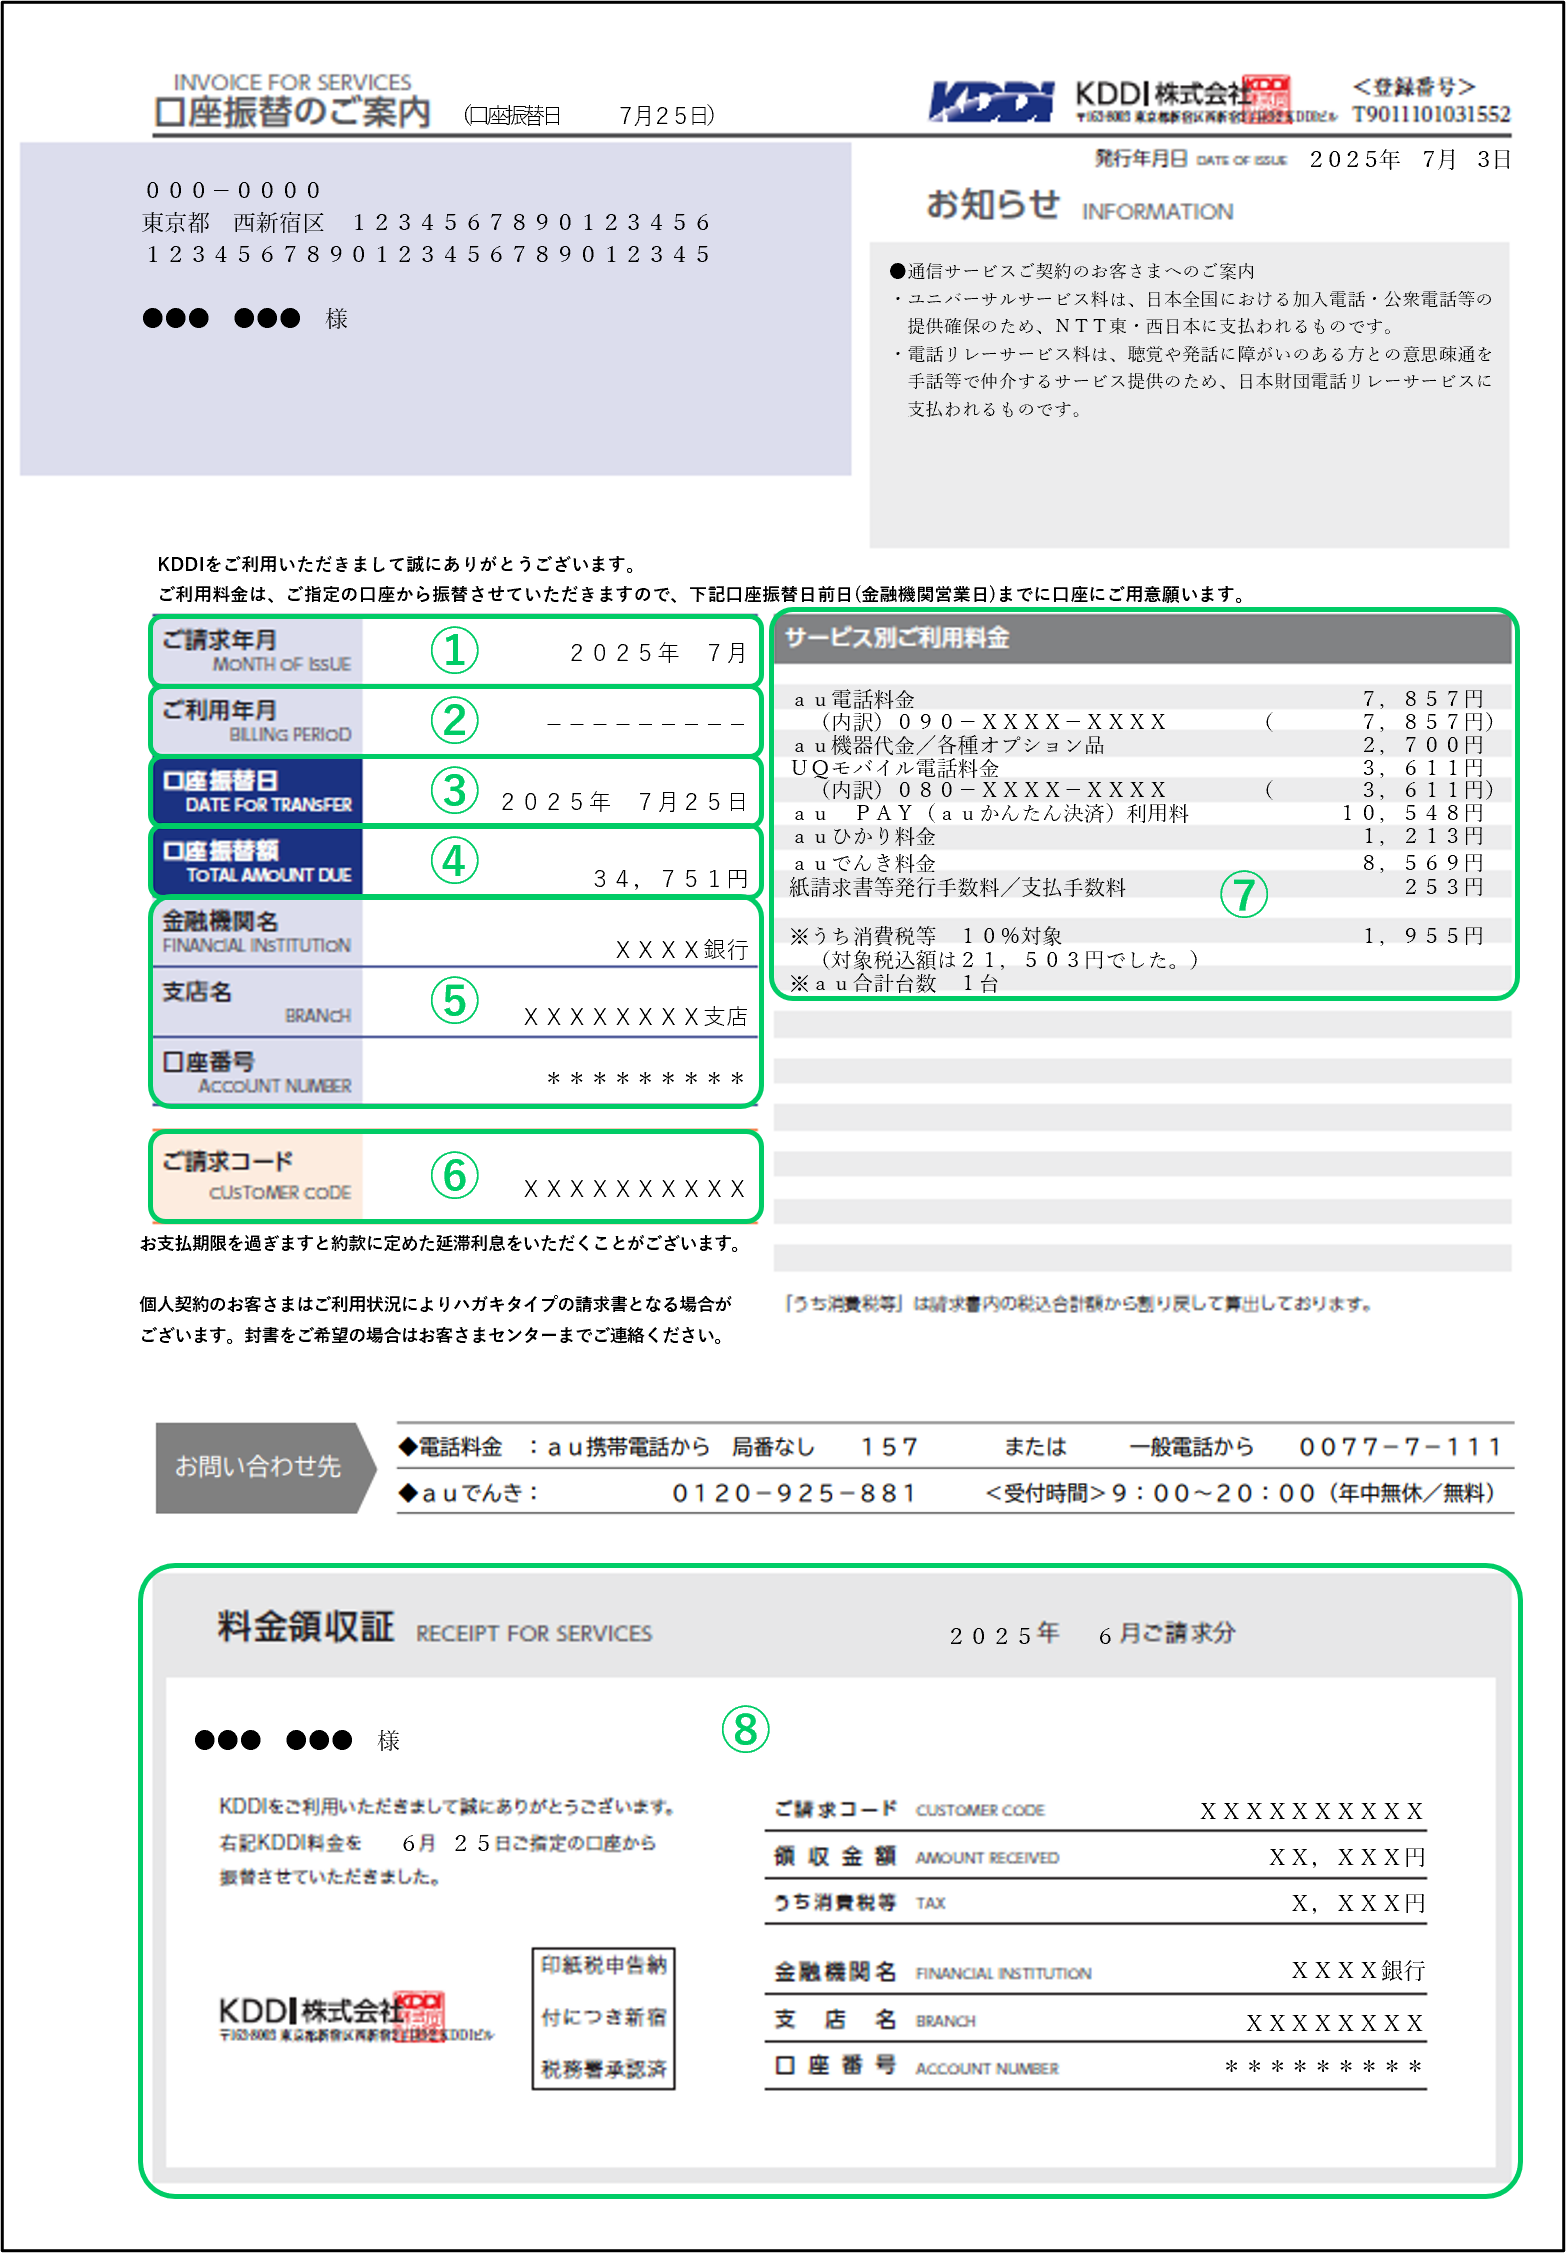Click '通信サービスご契約のお客さまへのご案内' notice heading
Screen dimensions: 1568x2253
pos(1072,271)
